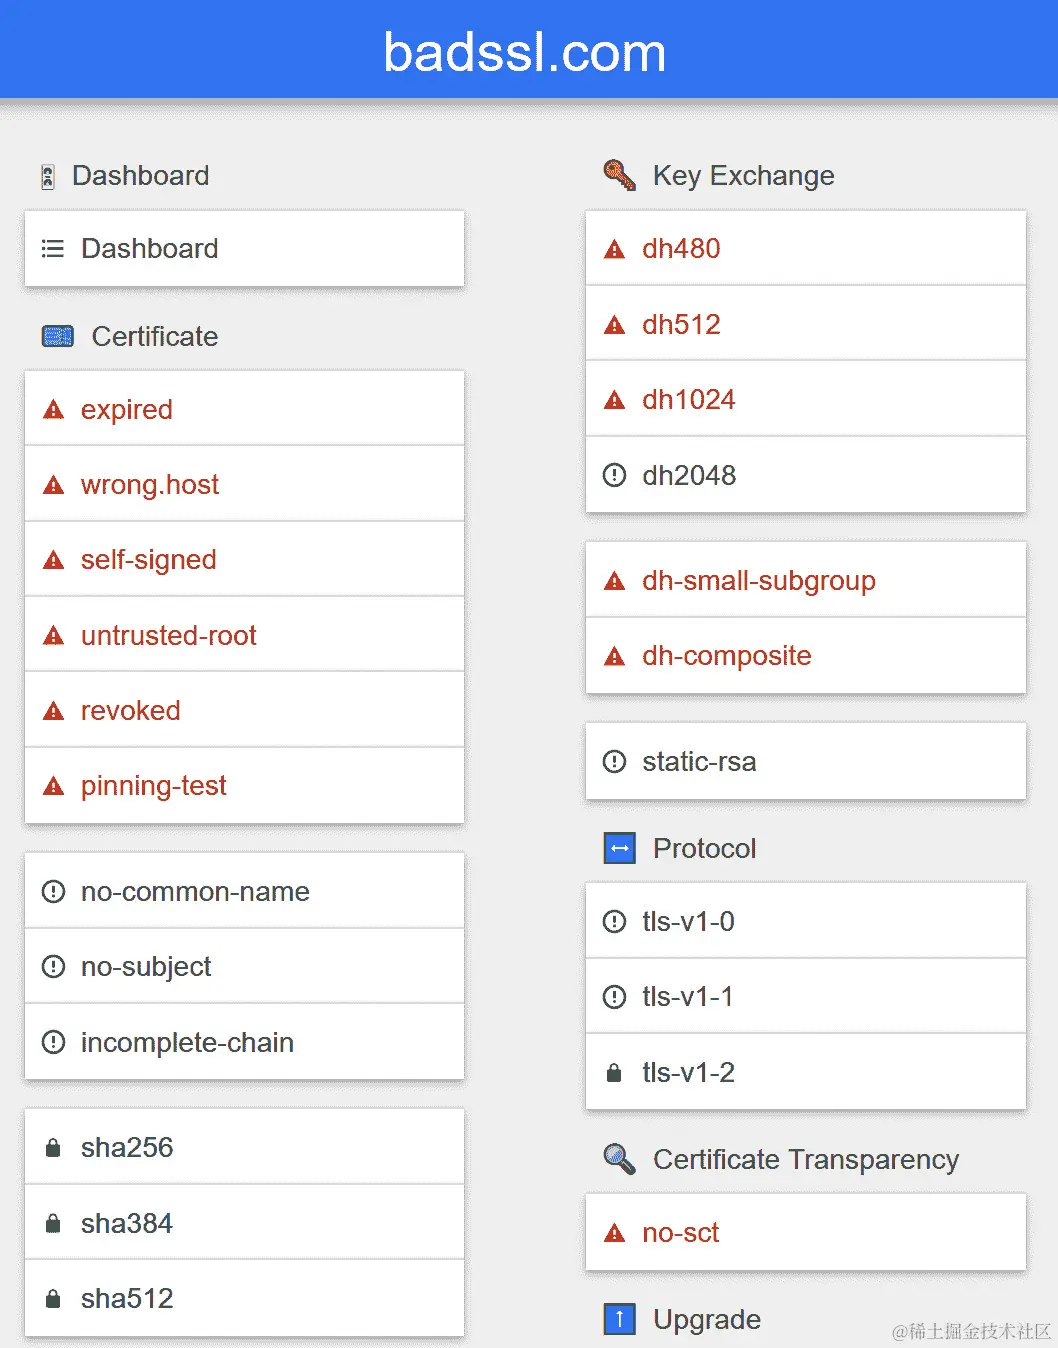Click the lock icon beside sha384
This screenshot has height=1348, width=1058.
point(53,1223)
